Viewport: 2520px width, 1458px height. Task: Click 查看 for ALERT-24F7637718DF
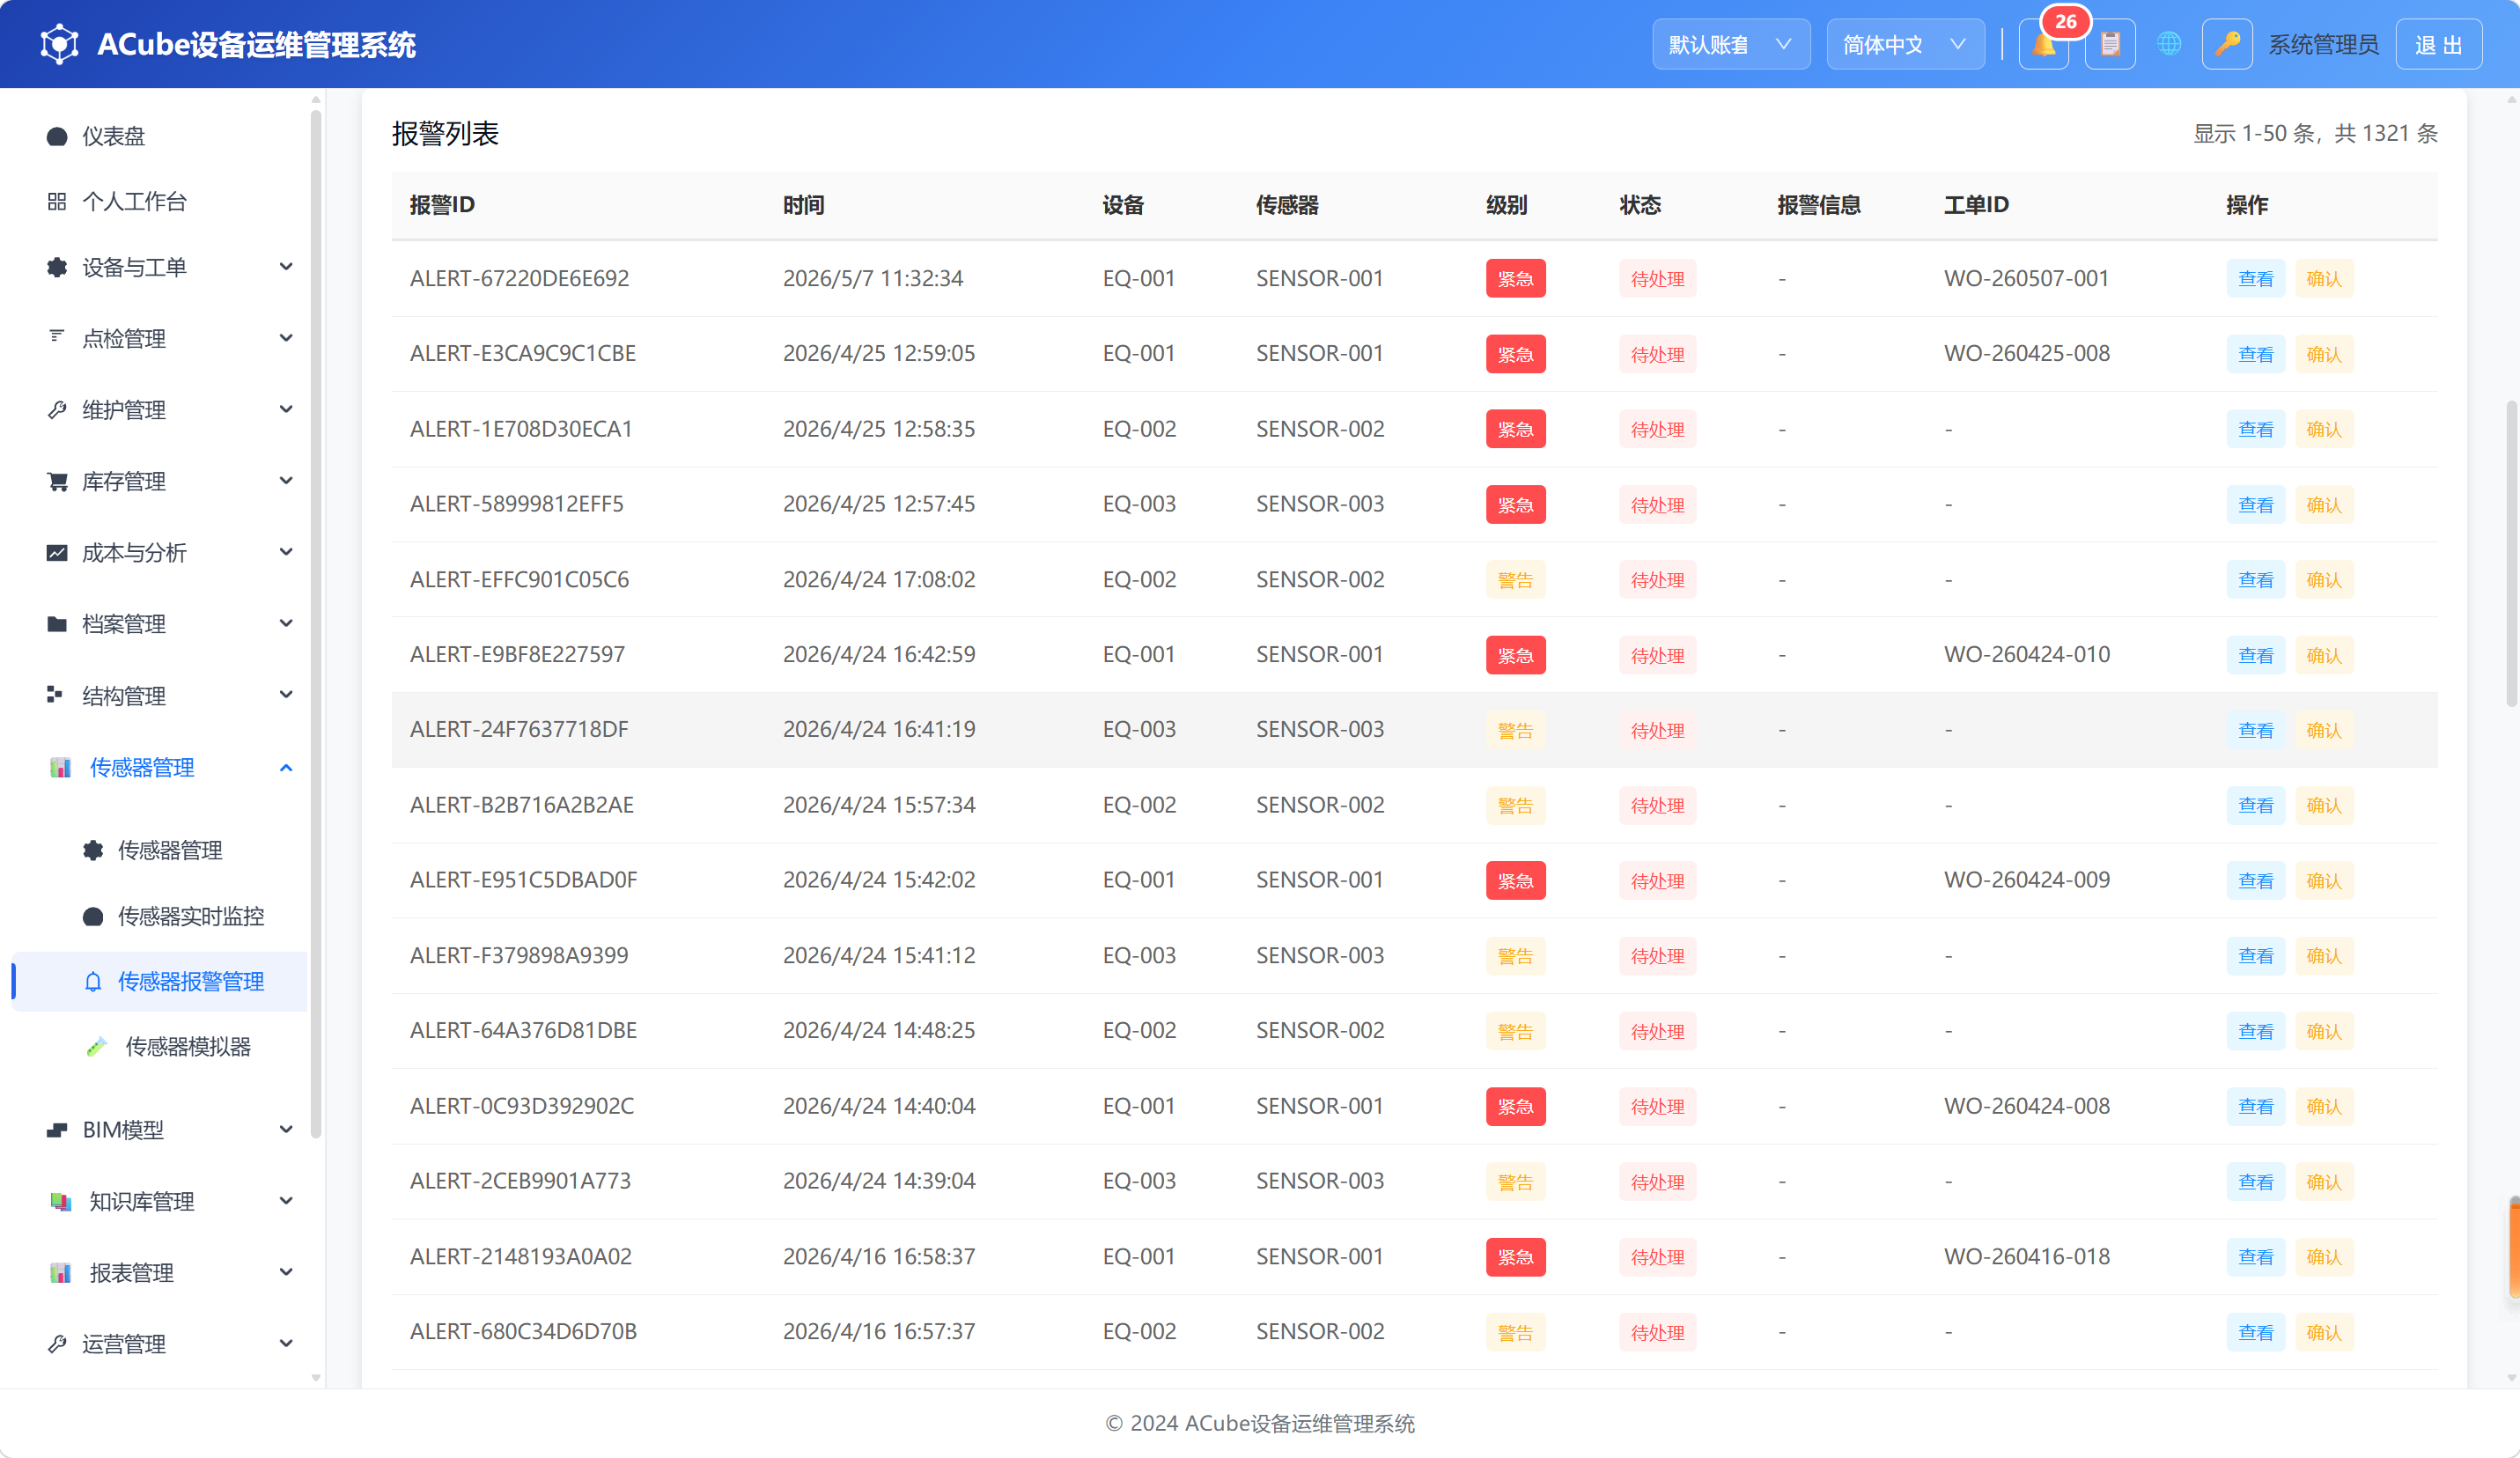pos(2255,731)
